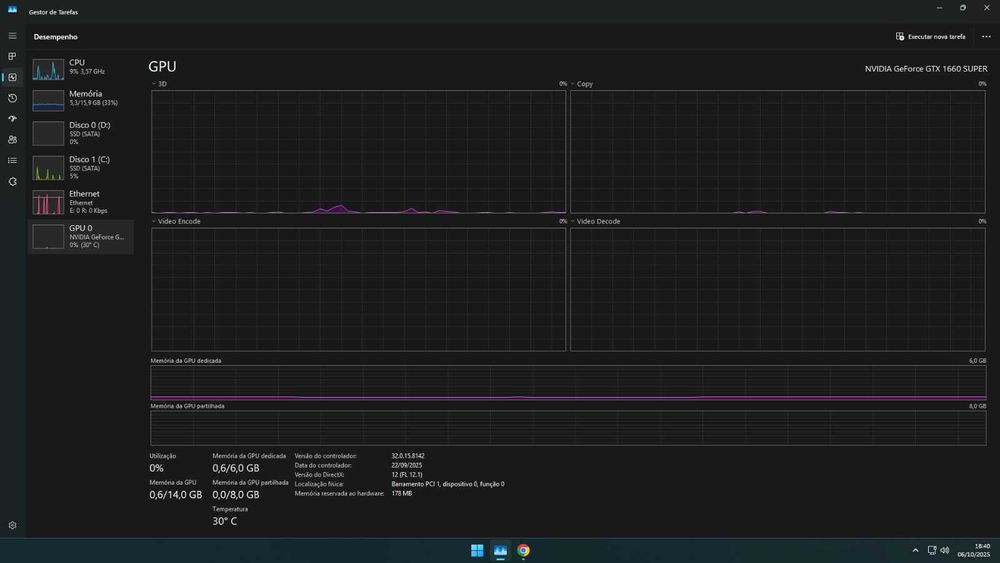
Task: Open Services page icon
Action: click(12, 182)
